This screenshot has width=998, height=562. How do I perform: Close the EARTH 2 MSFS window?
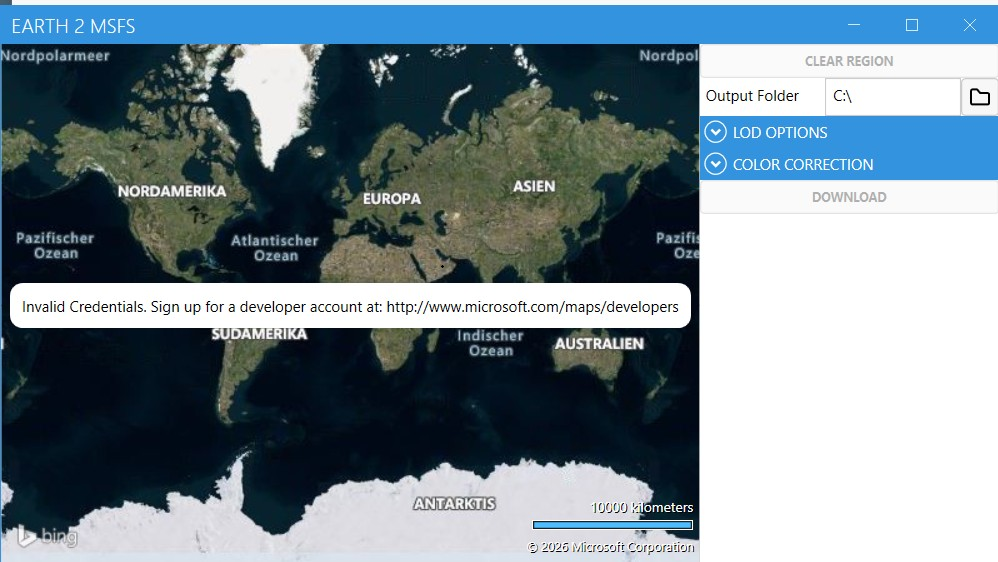coord(969,25)
